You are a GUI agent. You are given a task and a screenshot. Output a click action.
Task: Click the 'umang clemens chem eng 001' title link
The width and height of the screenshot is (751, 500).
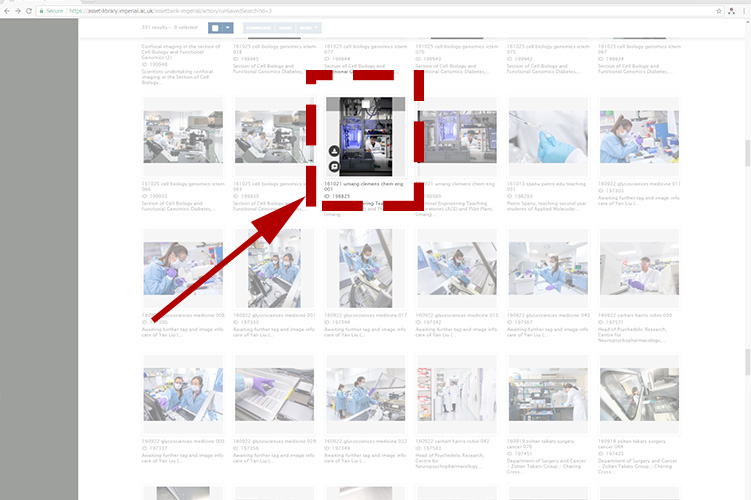365,184
